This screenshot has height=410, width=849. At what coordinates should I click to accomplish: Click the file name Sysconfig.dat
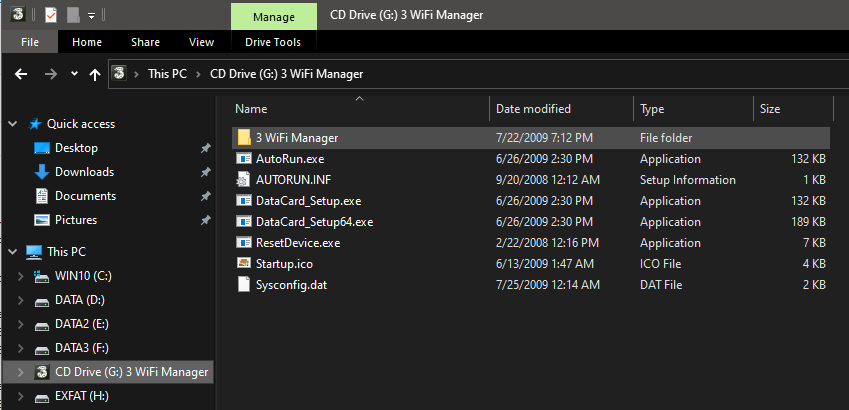[x=291, y=285]
